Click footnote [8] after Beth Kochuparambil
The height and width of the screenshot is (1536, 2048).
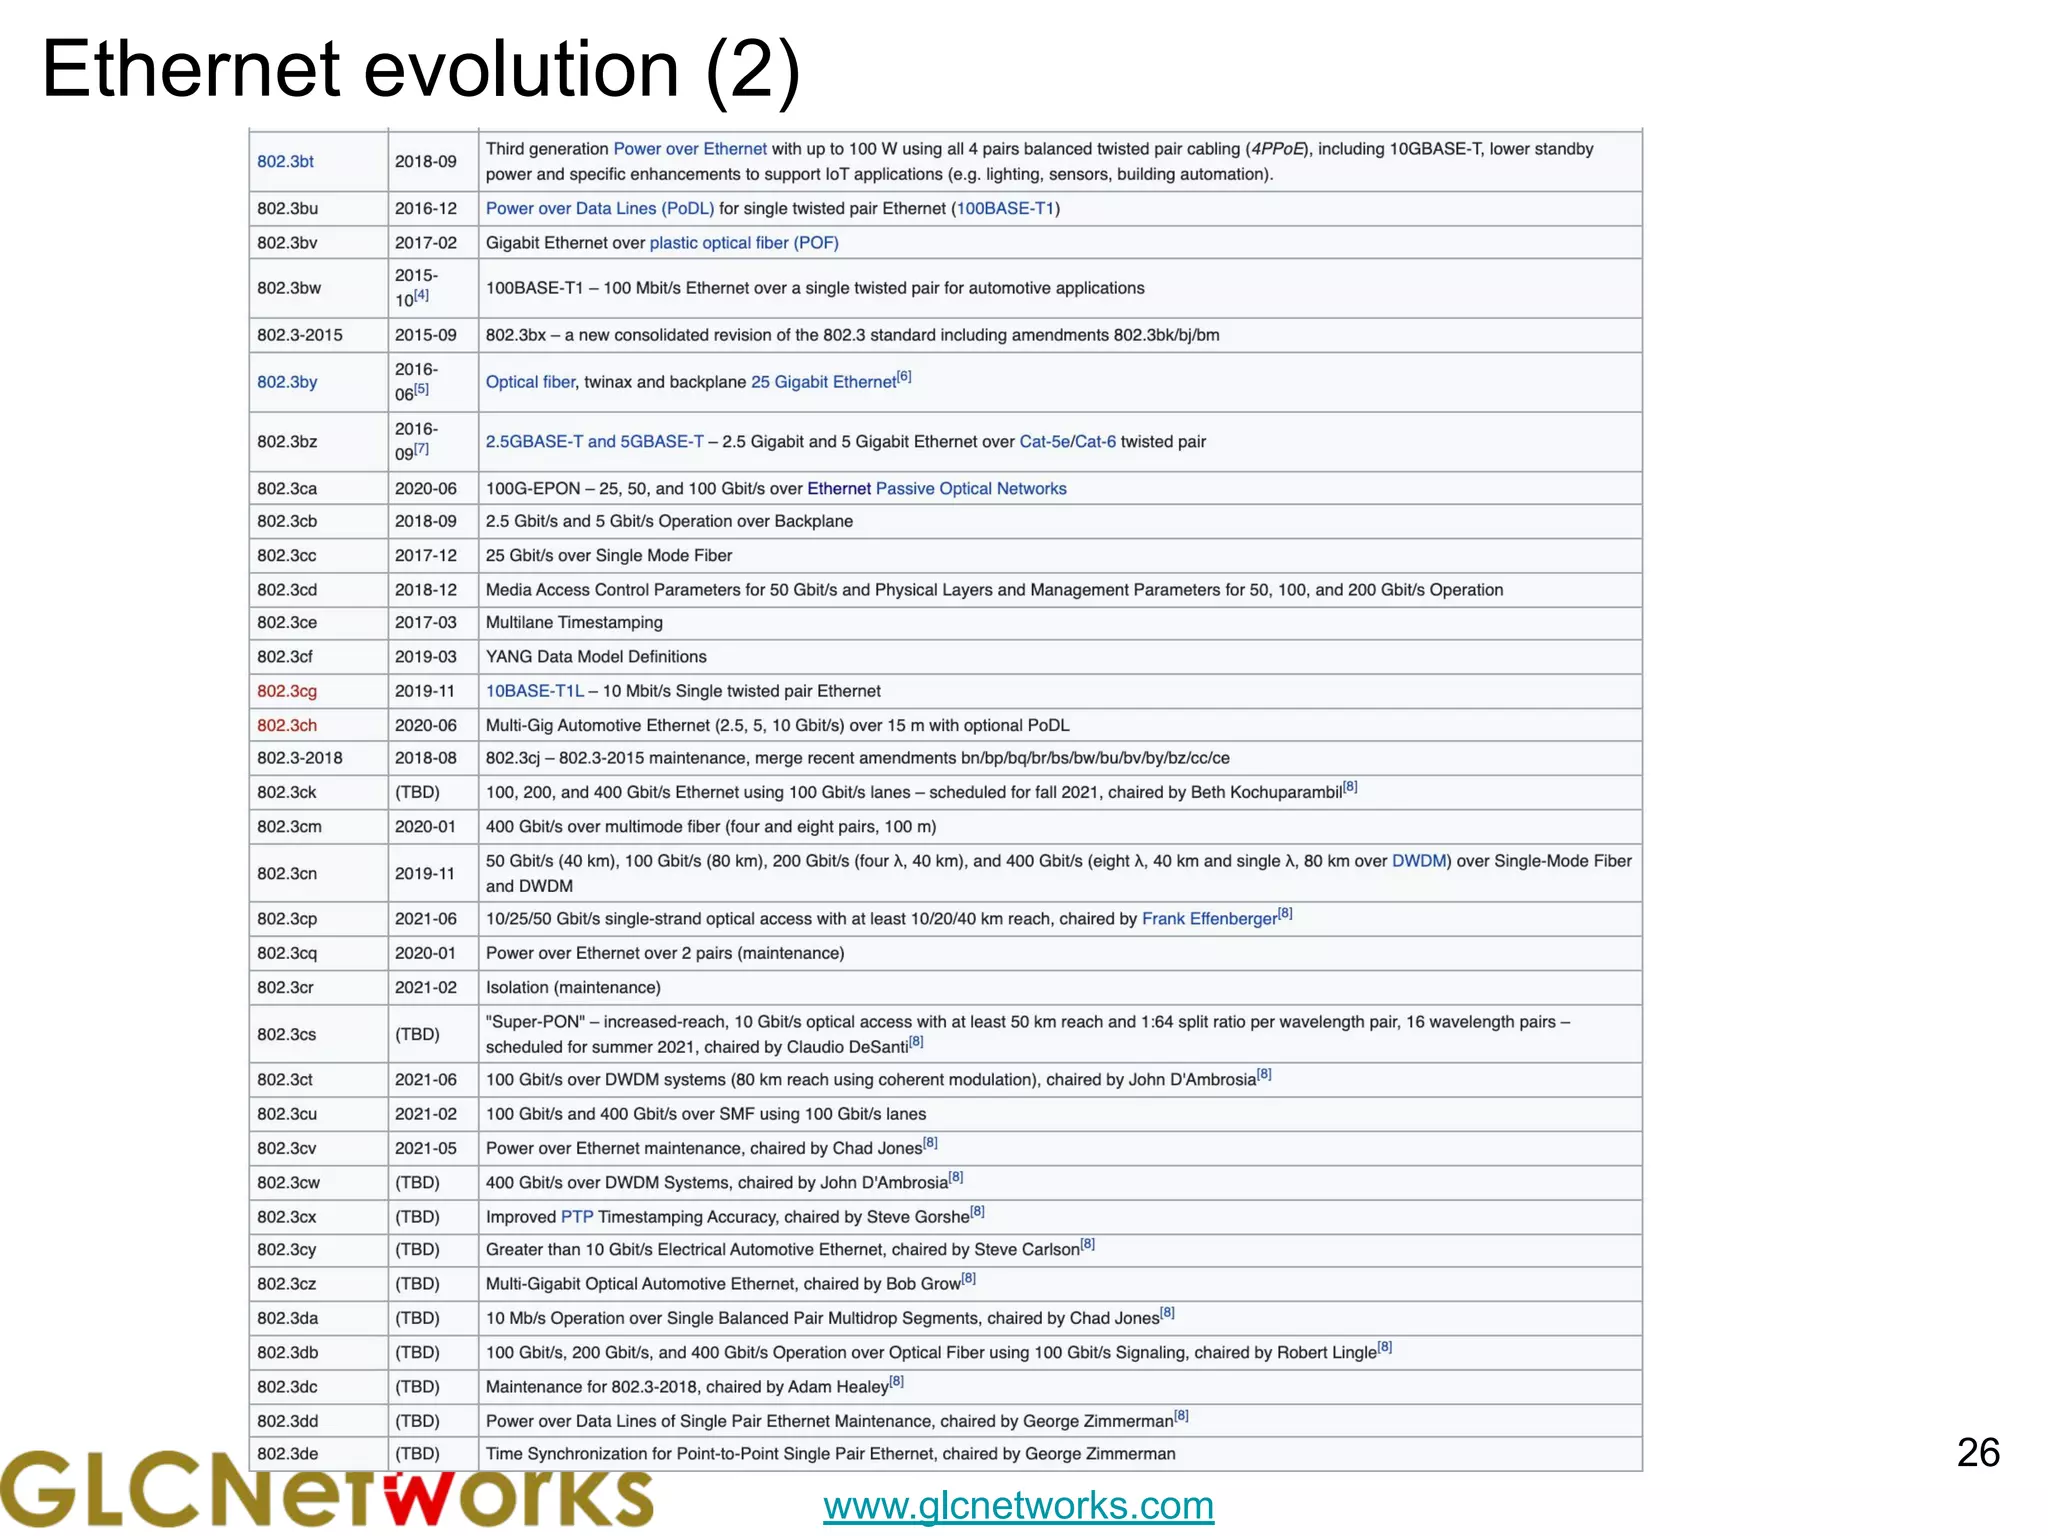1350,786
